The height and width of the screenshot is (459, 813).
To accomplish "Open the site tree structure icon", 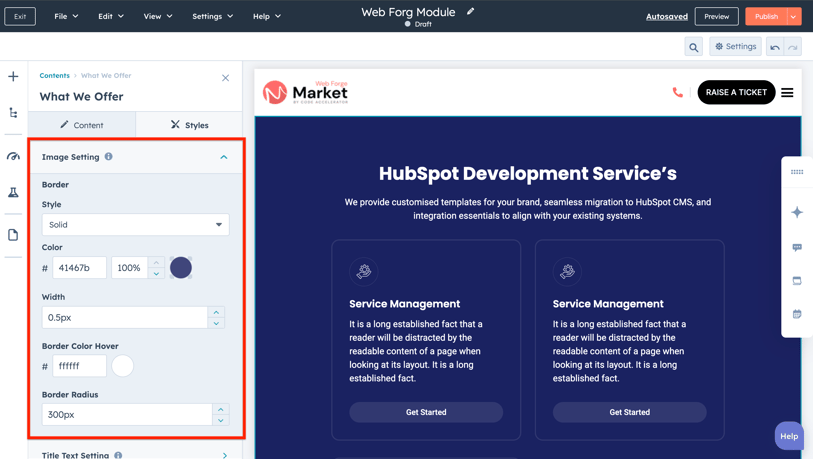I will [x=13, y=113].
